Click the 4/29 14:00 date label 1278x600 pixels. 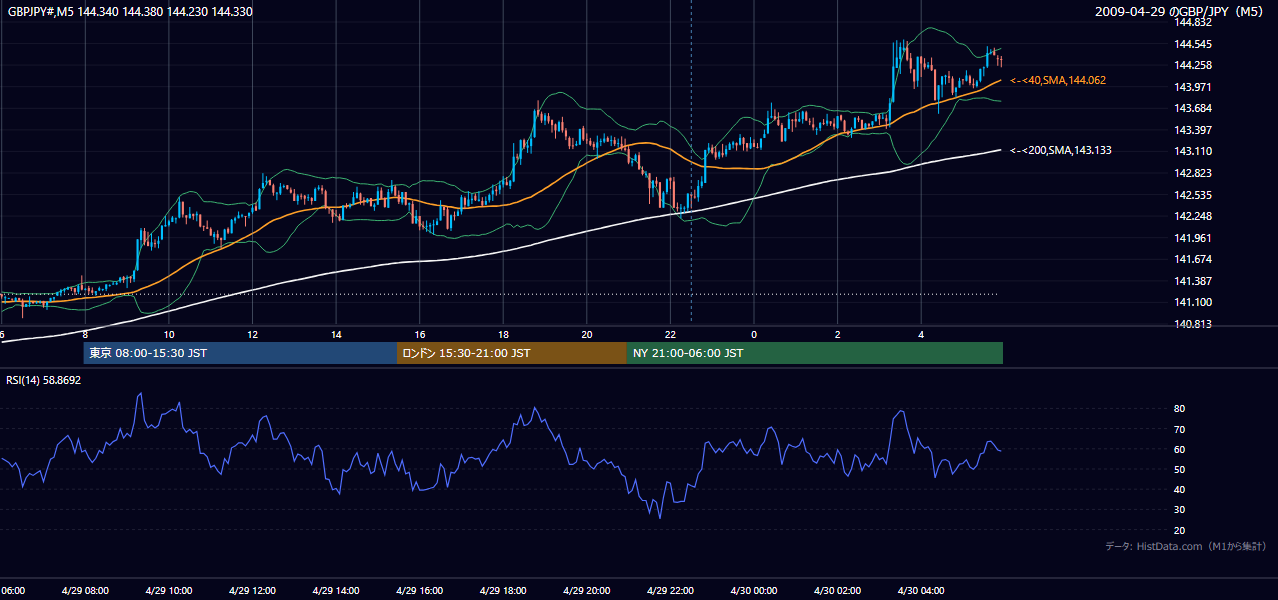click(336, 591)
